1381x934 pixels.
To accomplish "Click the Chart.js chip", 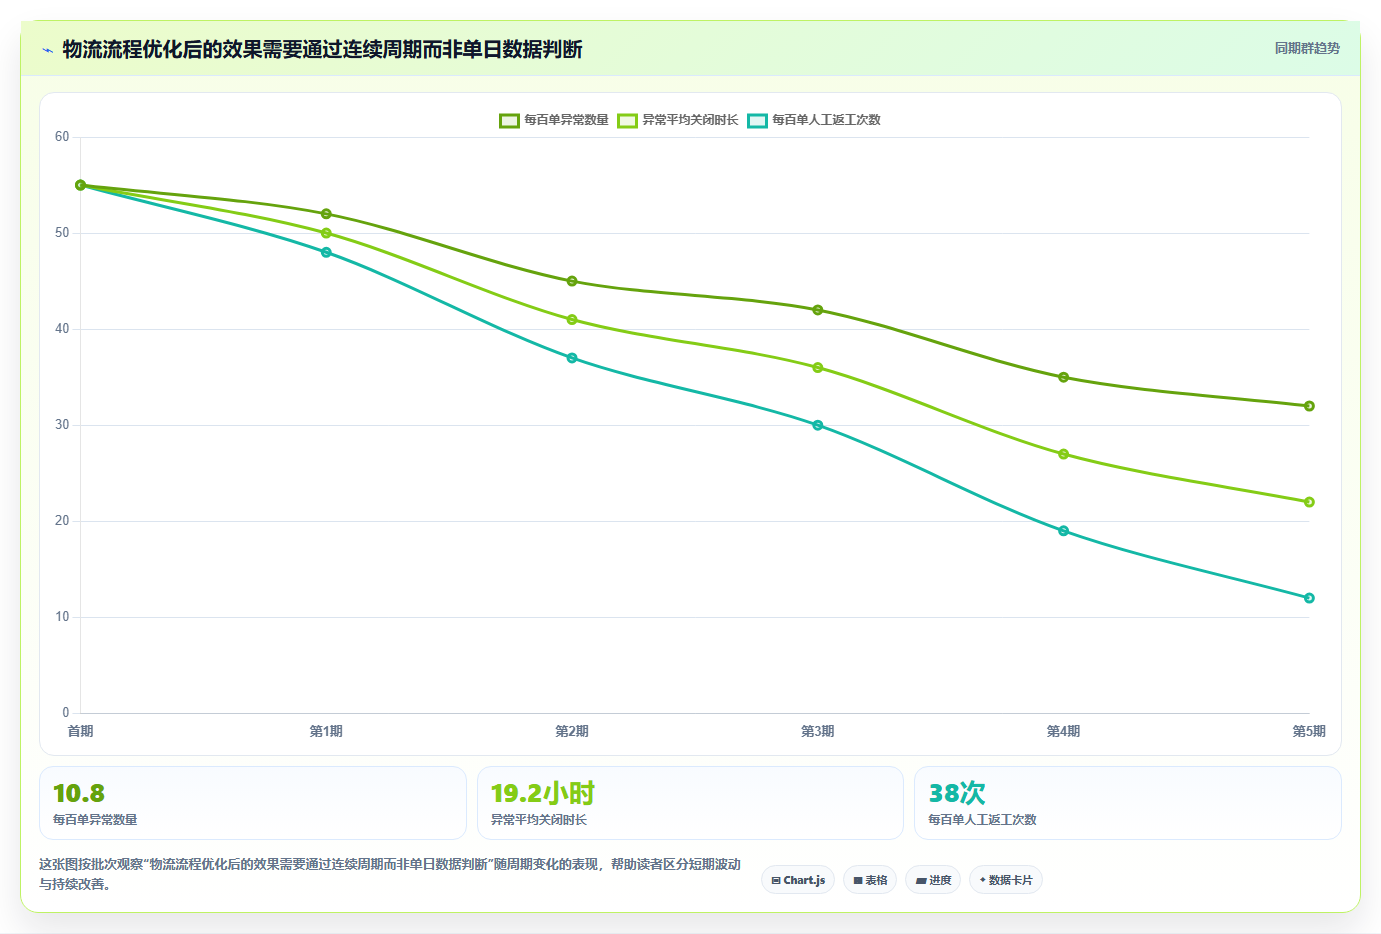I will coord(798,880).
